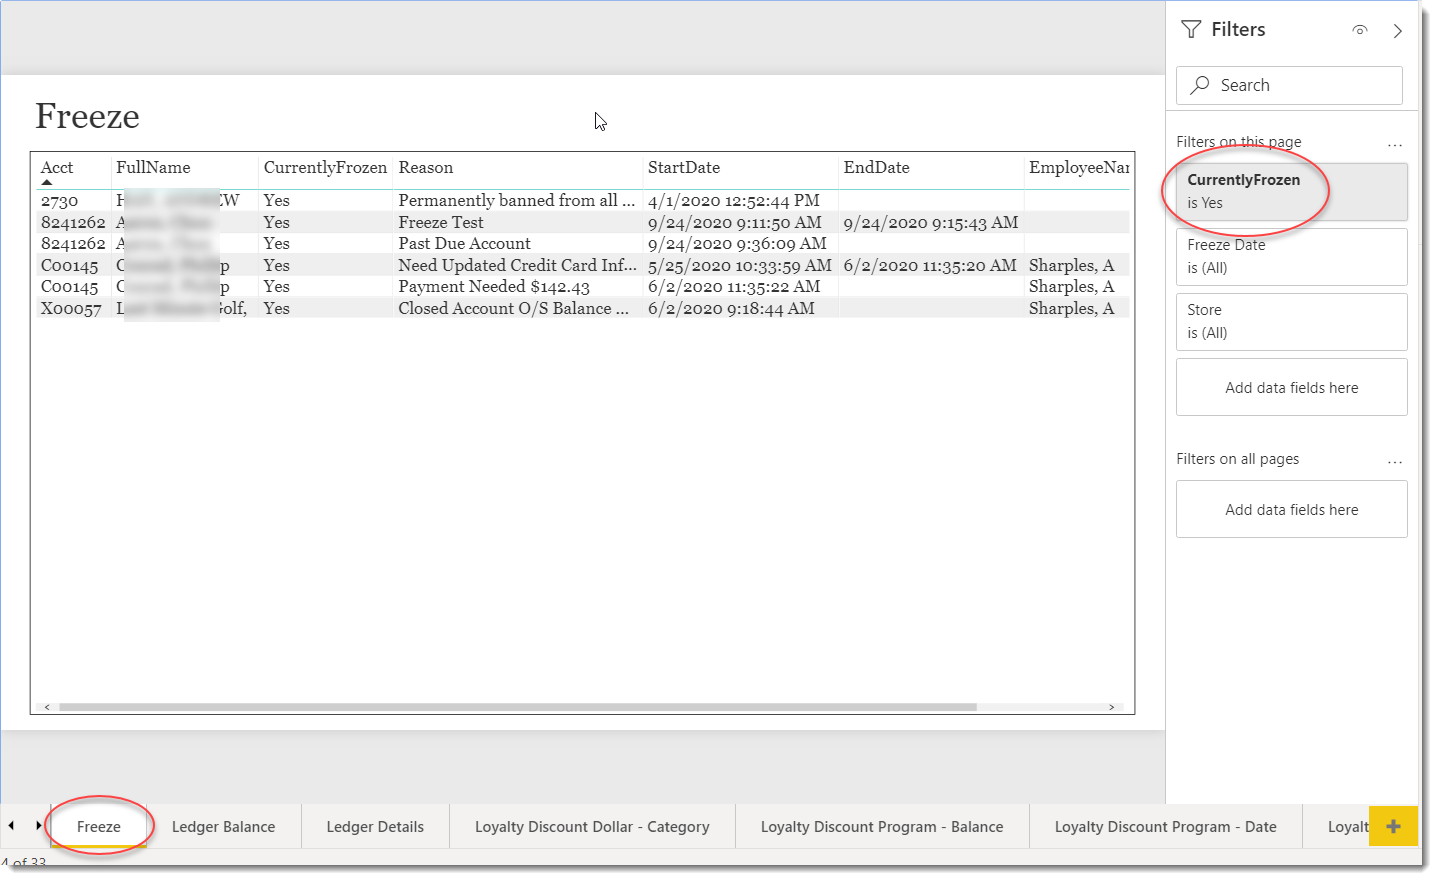Image resolution: width=1437 pixels, height=880 pixels.
Task: Click the magnifier icon in filter search
Action: [x=1200, y=85]
